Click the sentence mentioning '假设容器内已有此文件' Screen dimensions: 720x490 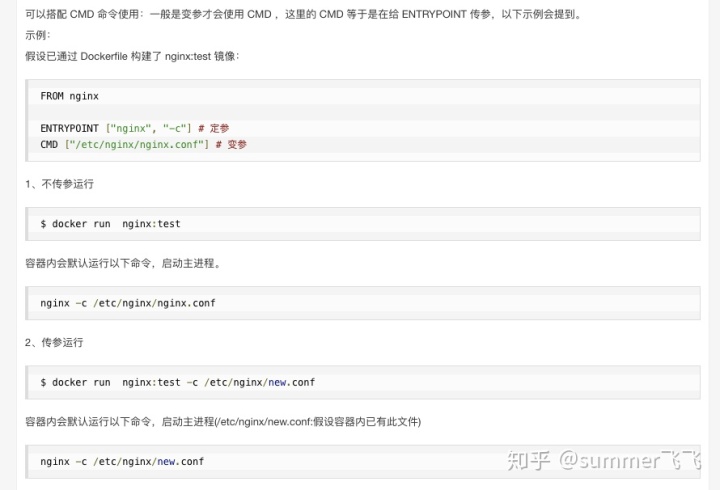click(x=223, y=422)
